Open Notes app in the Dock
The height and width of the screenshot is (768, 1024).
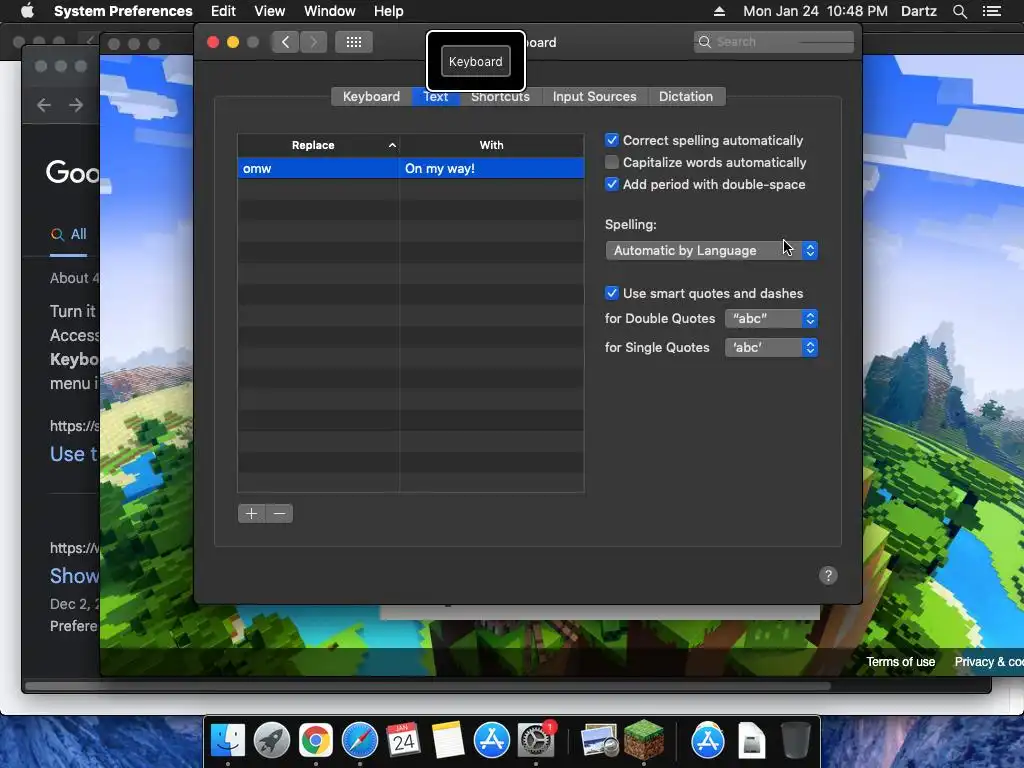point(447,741)
